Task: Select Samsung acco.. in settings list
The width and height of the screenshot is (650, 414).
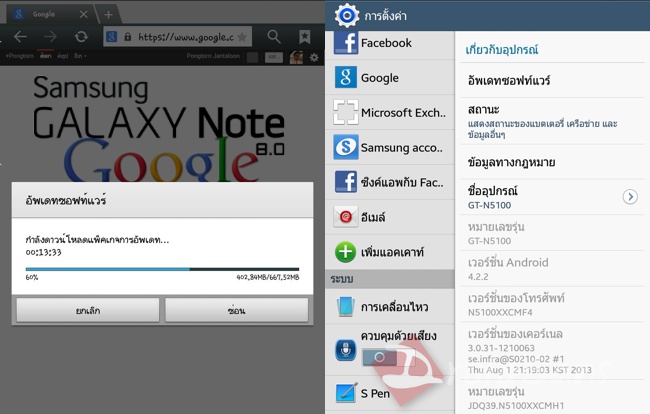Action: (390, 147)
